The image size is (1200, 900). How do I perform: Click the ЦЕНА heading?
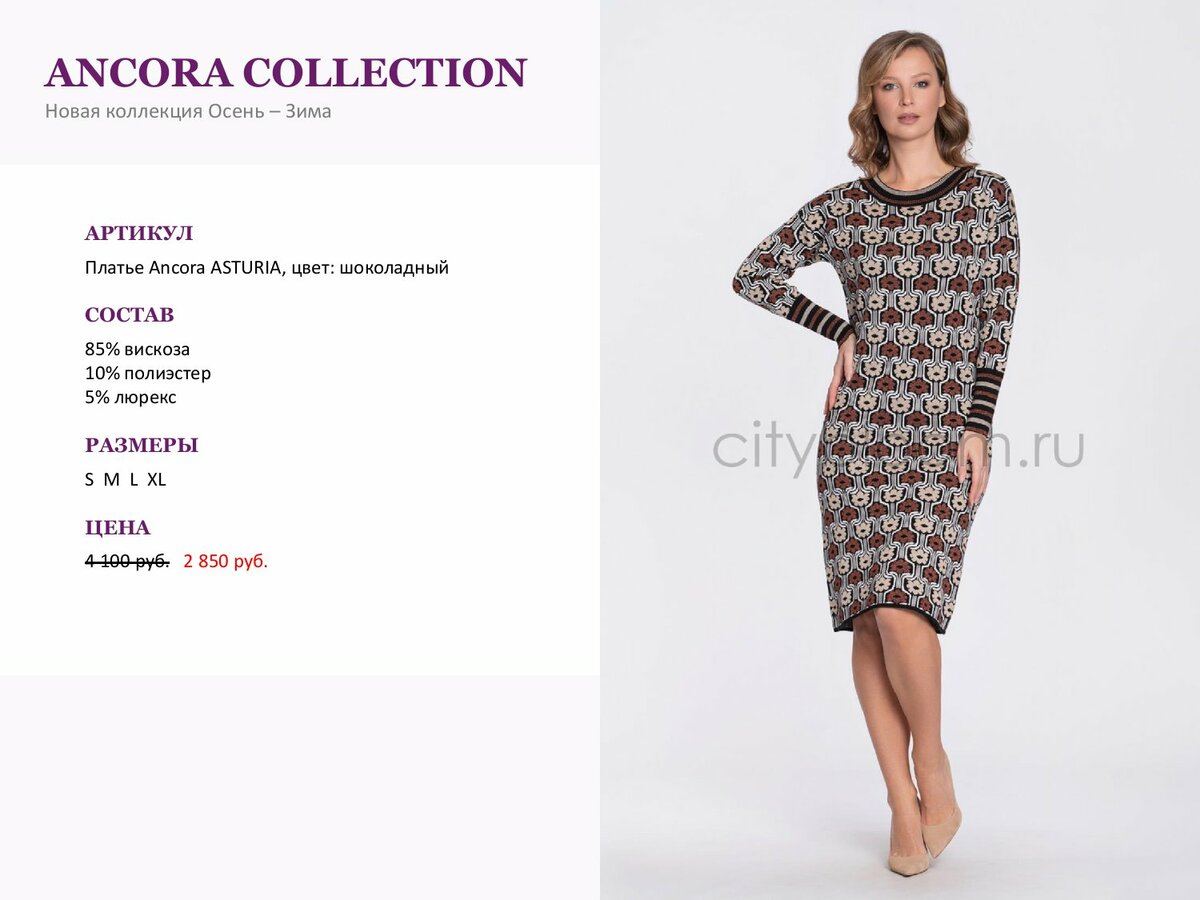[x=118, y=527]
